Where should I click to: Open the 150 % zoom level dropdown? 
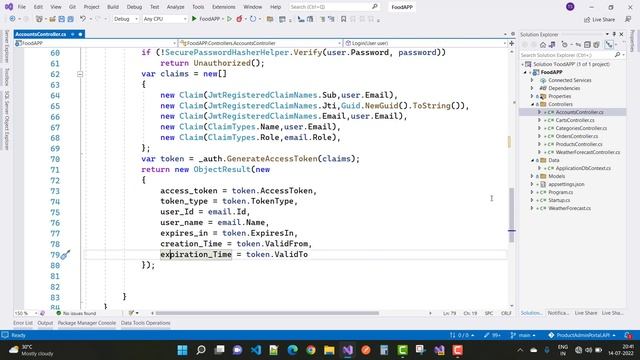(26, 313)
